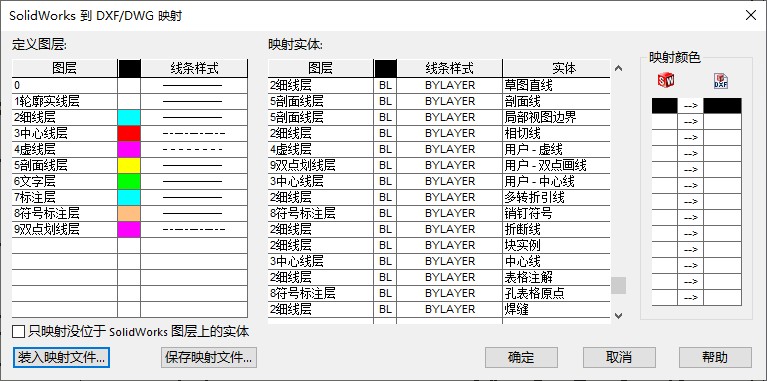Select entity 中心线 in 实体 column
This screenshot has width=767, height=381.
[557, 261]
